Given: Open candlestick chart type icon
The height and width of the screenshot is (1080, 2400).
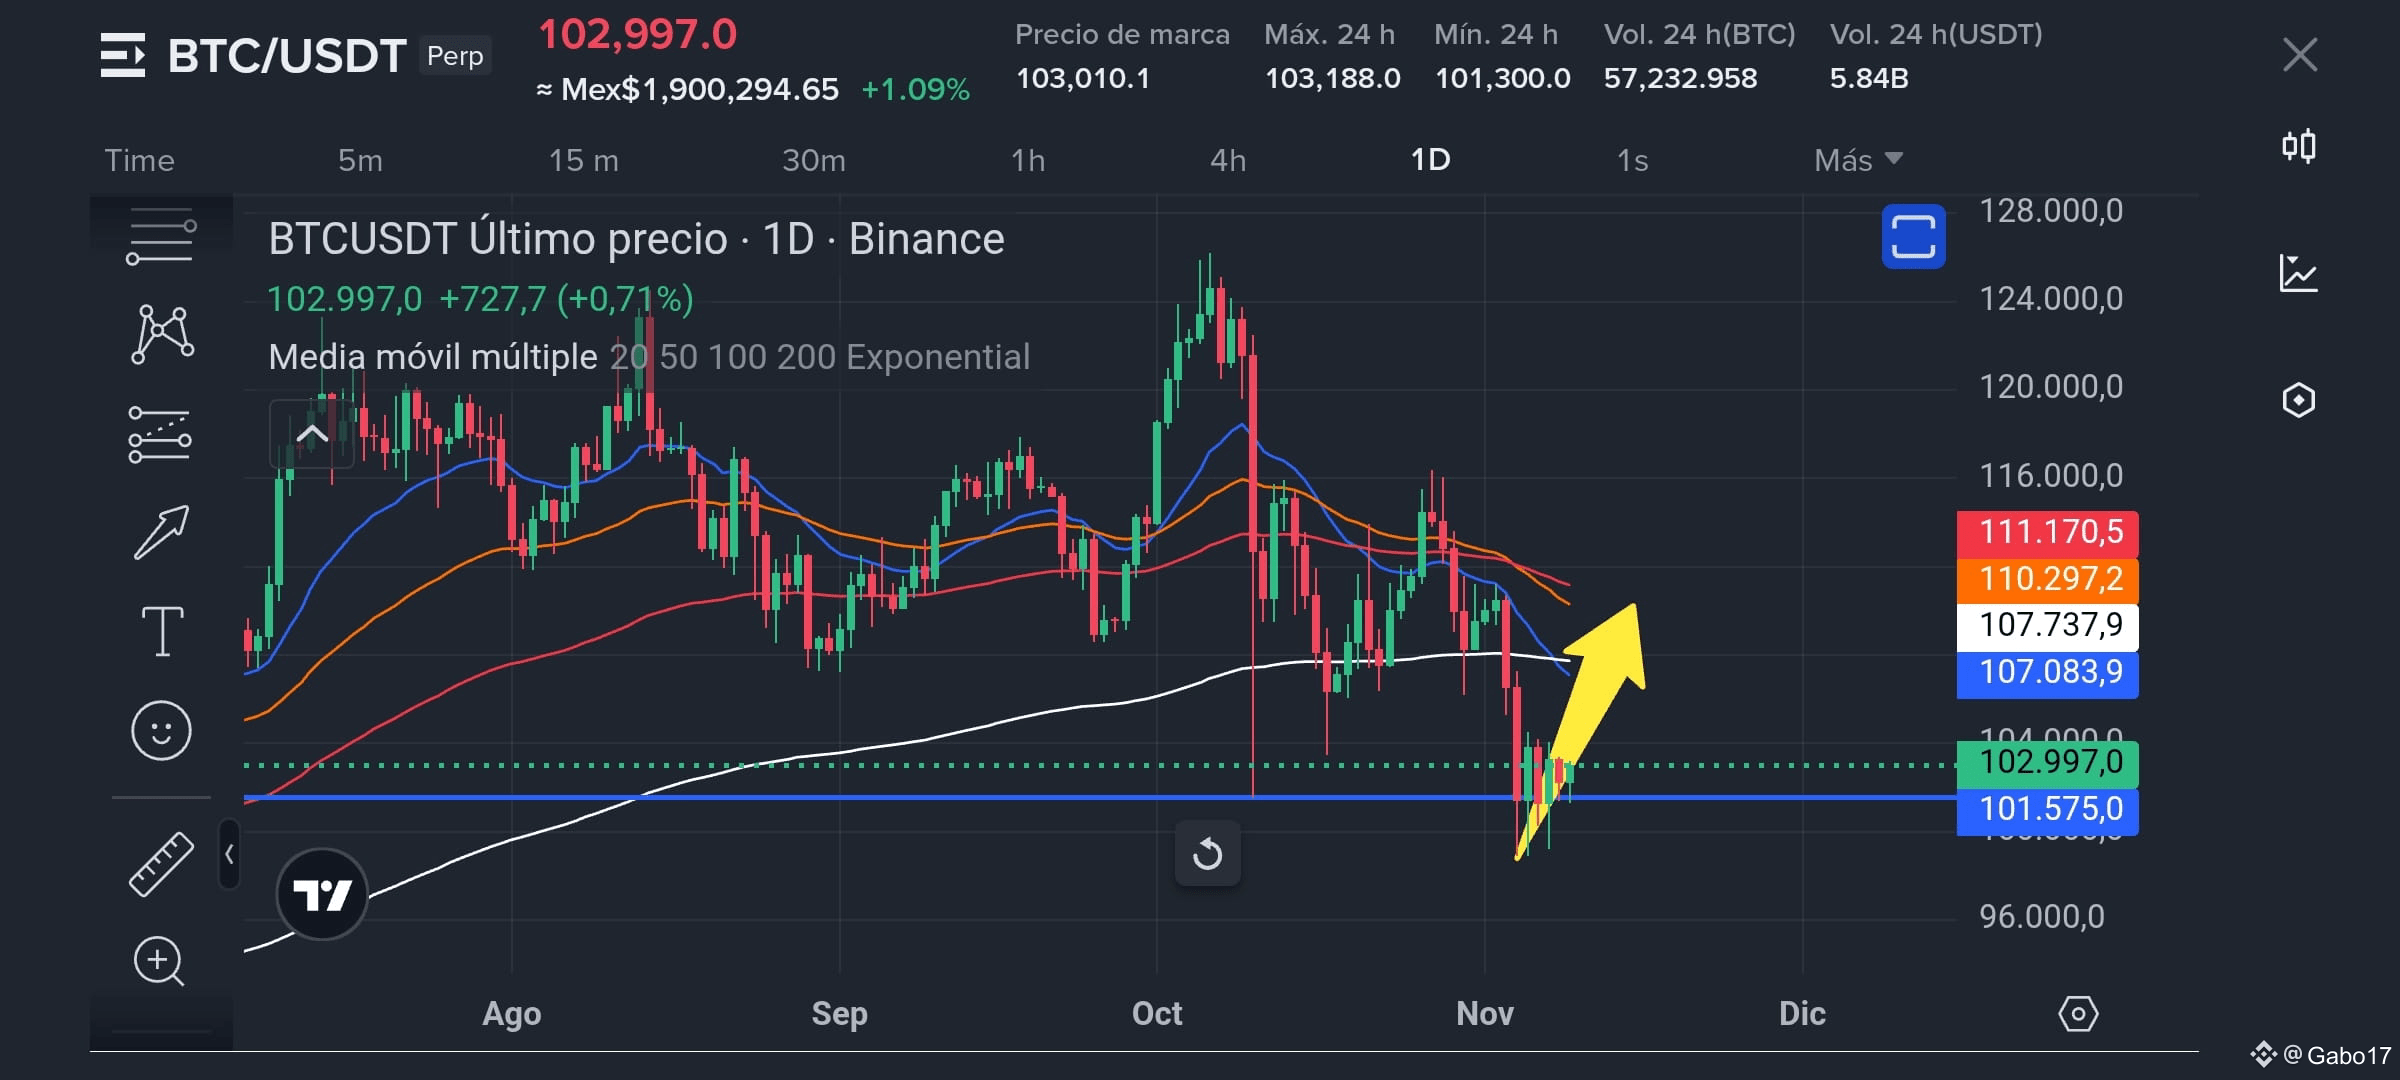Looking at the screenshot, I should pos(2298,147).
